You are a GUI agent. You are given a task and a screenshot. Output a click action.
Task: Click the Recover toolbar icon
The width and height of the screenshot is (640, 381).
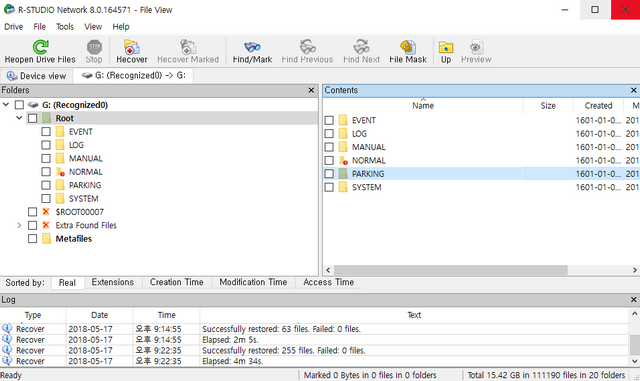(131, 47)
